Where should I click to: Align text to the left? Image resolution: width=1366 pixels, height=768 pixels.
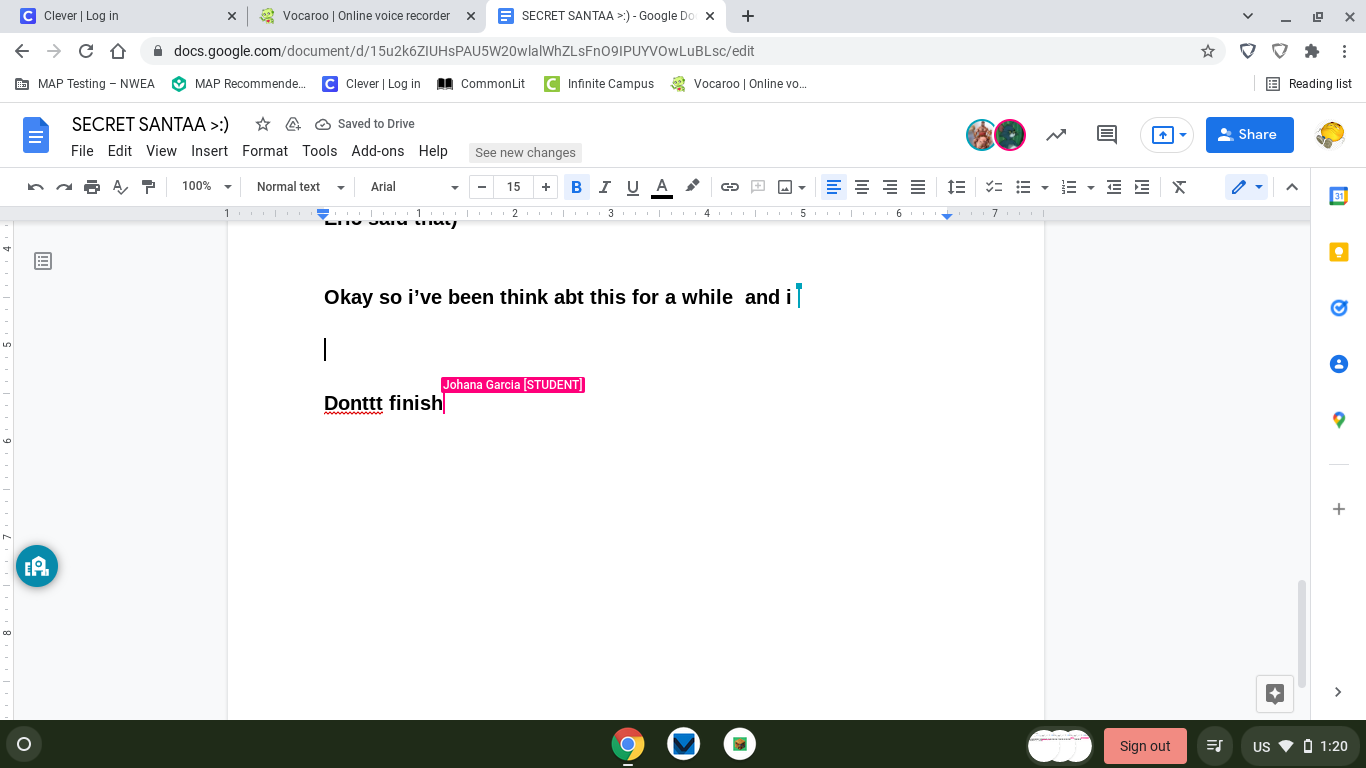click(x=833, y=187)
